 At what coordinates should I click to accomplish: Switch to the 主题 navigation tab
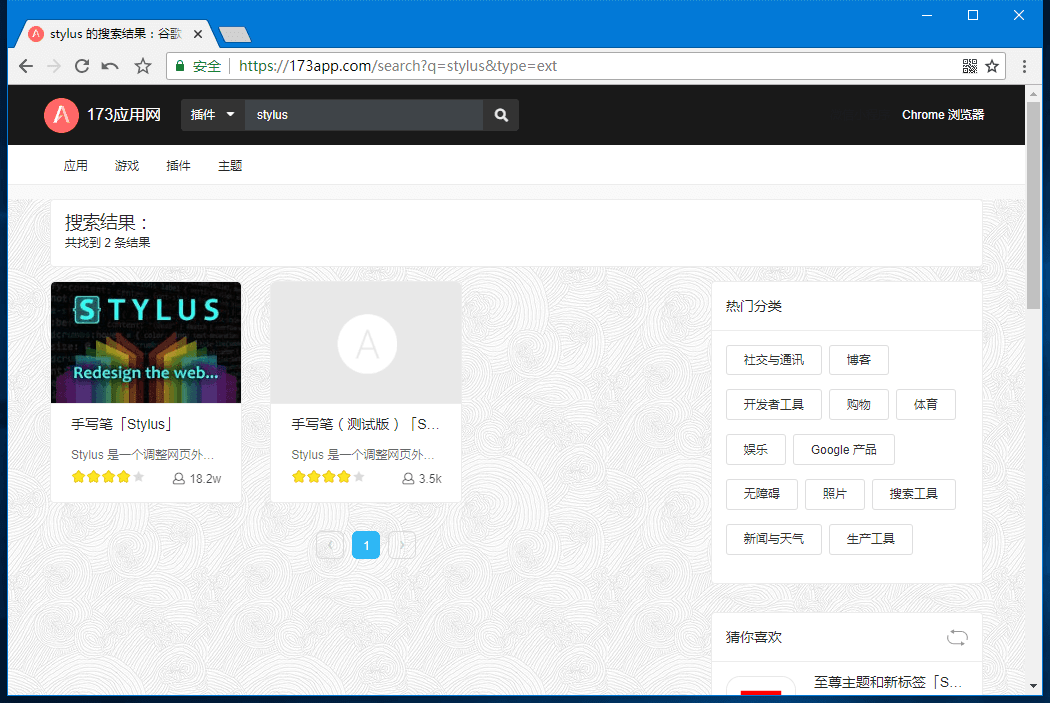(229, 165)
